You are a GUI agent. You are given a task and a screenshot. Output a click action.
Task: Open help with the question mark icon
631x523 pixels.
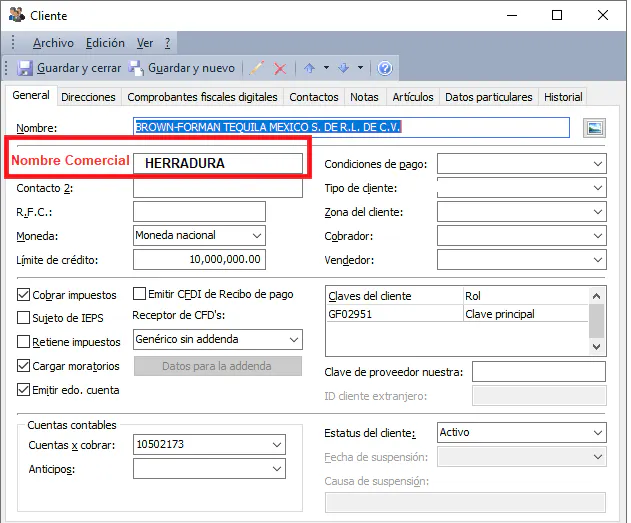[385, 68]
